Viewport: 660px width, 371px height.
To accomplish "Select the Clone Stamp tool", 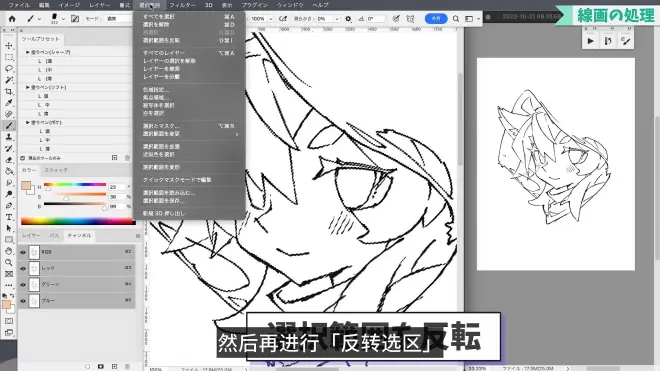I will (9, 137).
